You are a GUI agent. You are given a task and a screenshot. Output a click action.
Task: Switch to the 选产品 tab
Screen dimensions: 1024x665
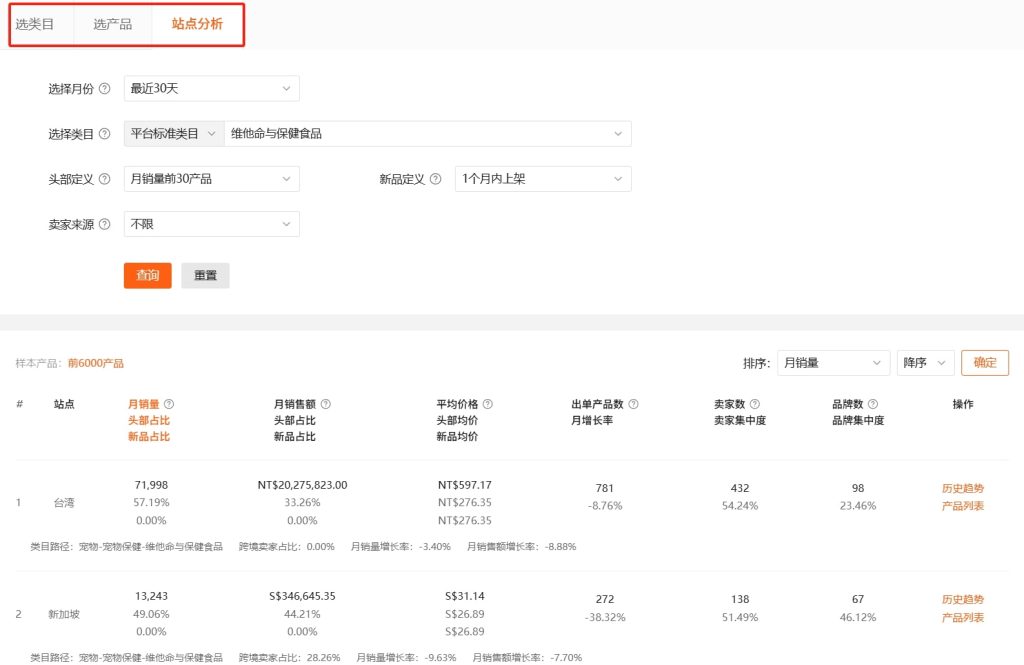click(112, 25)
